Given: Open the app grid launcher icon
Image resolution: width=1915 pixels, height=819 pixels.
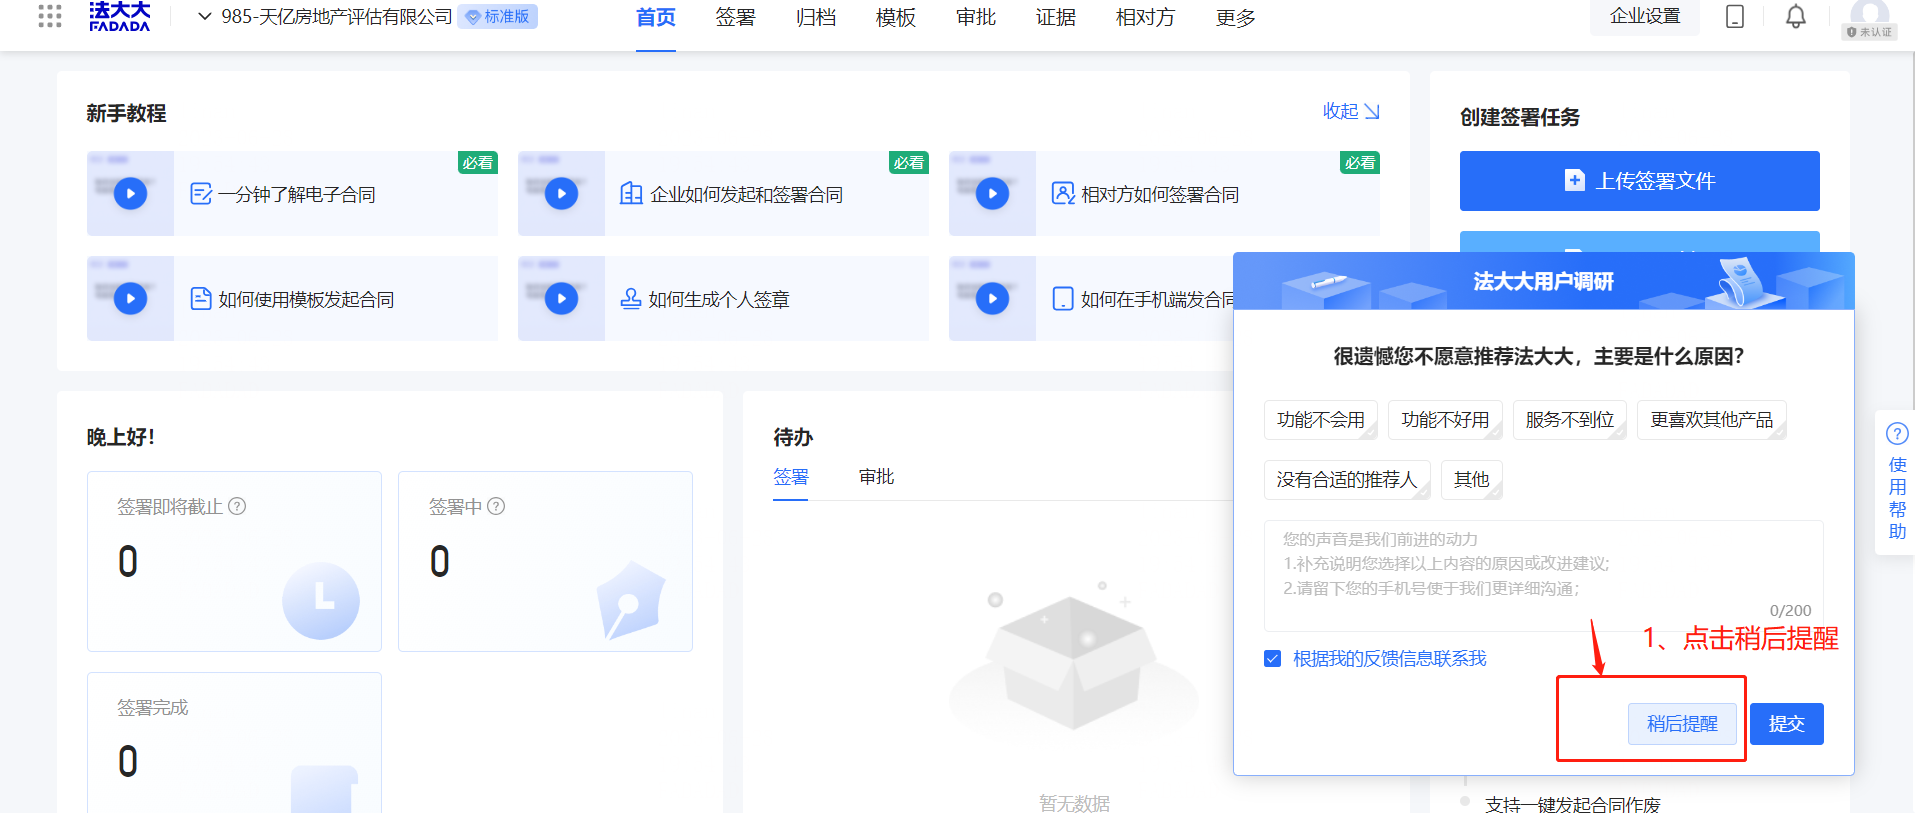Looking at the screenshot, I should (x=50, y=16).
